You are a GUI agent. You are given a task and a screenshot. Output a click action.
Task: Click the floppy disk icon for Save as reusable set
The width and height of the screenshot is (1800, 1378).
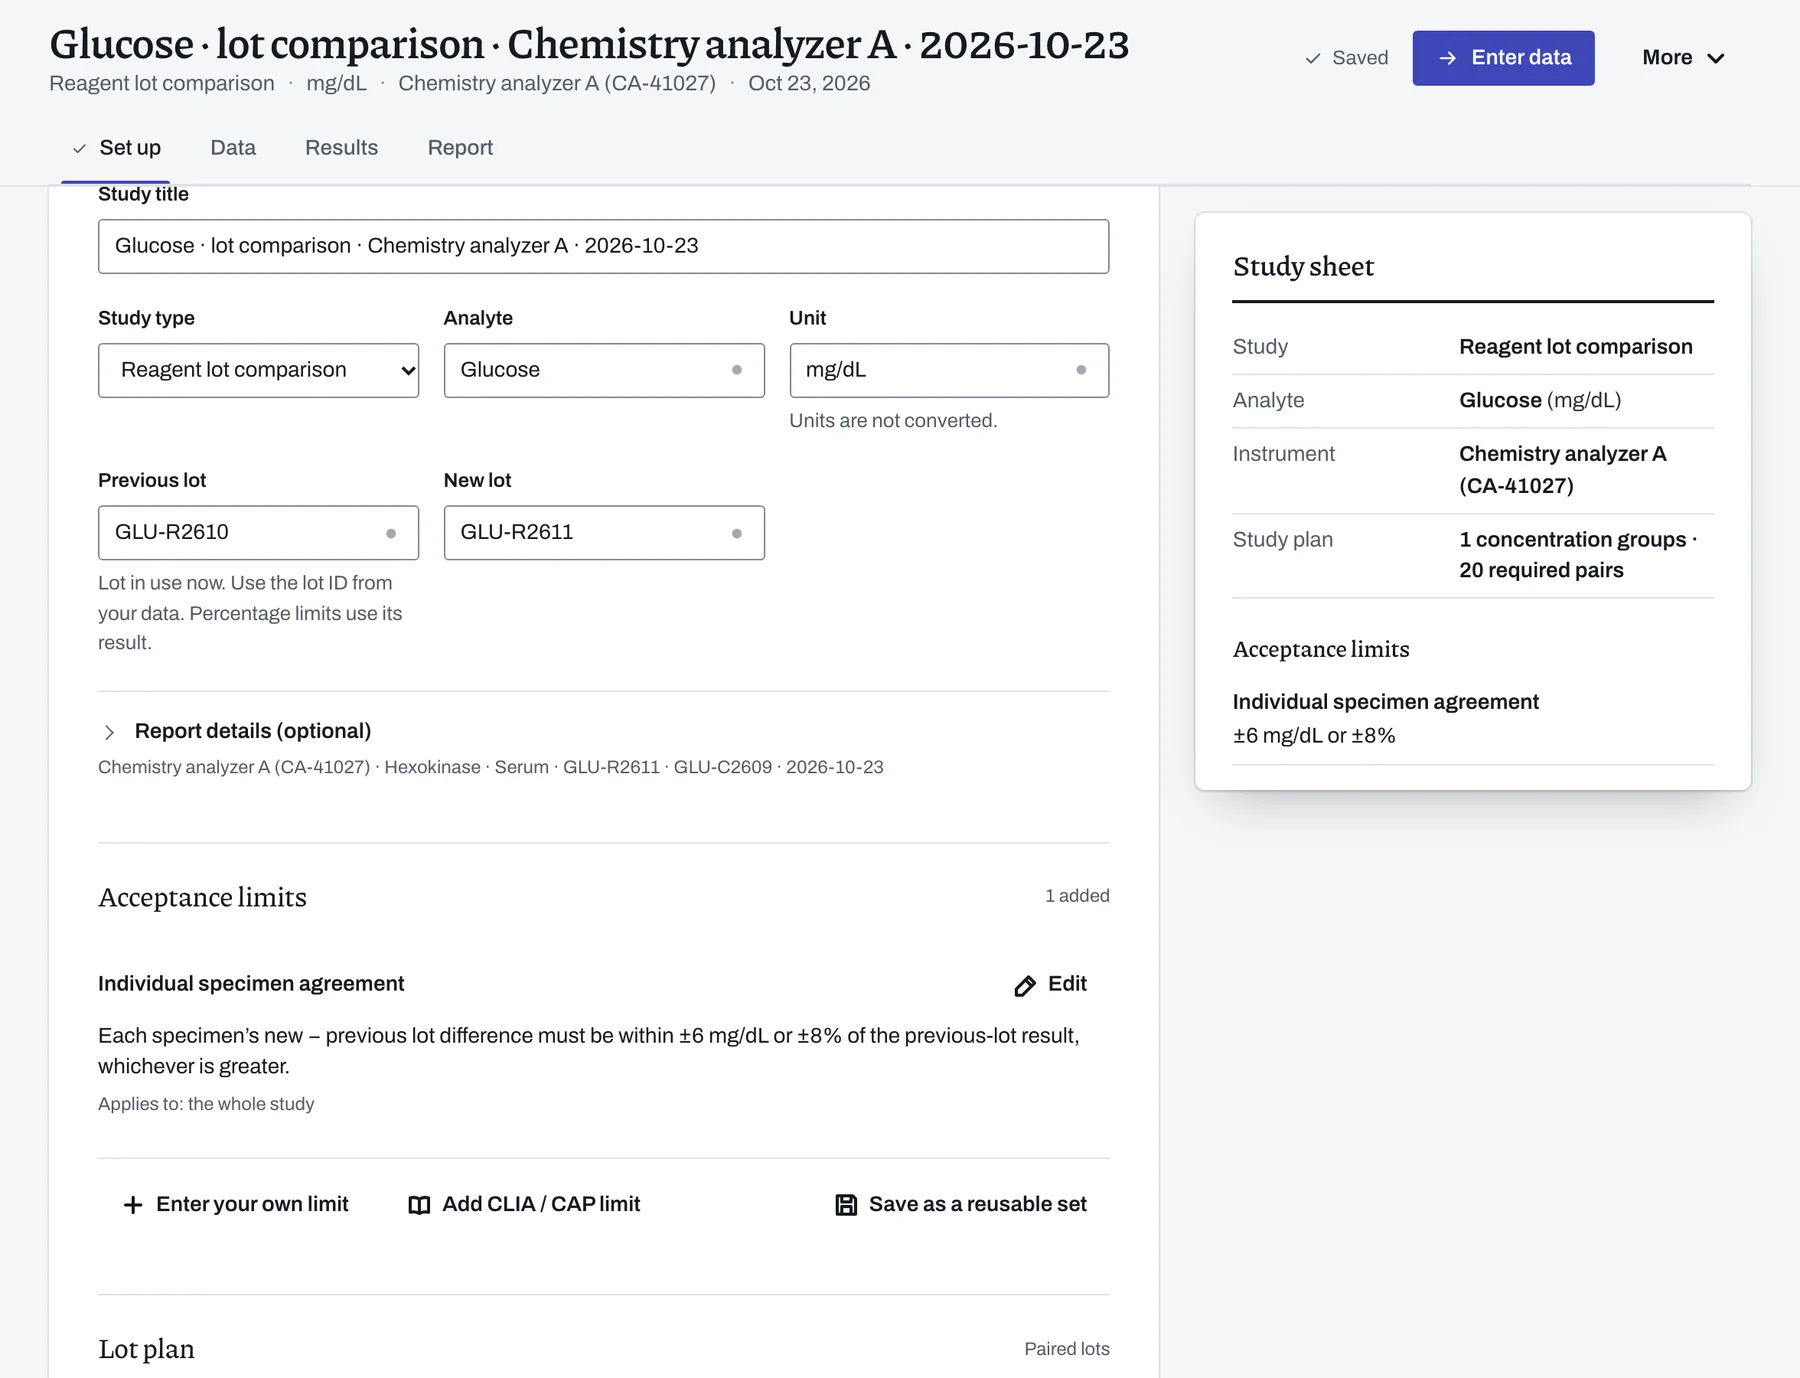[846, 1205]
